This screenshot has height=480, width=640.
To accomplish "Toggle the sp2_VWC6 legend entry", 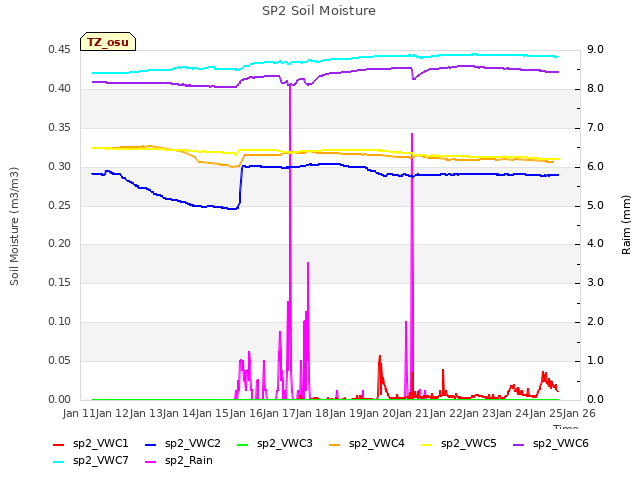I will tap(551, 444).
